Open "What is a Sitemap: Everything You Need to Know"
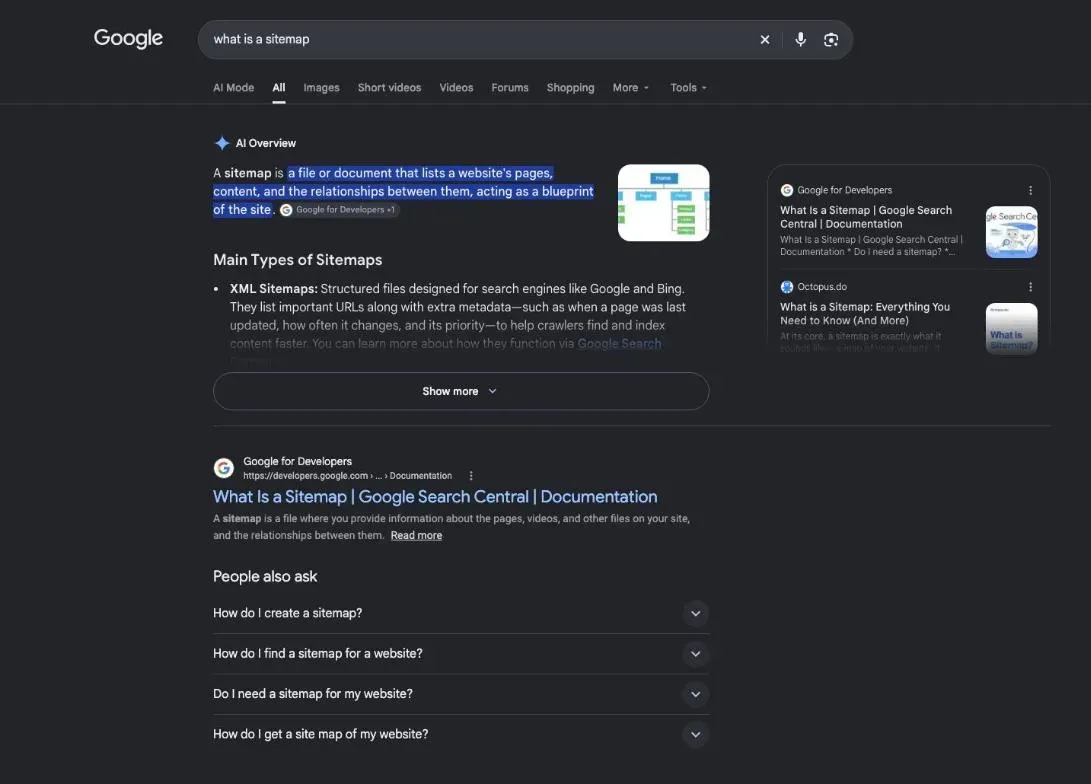This screenshot has width=1091, height=784. (864, 314)
